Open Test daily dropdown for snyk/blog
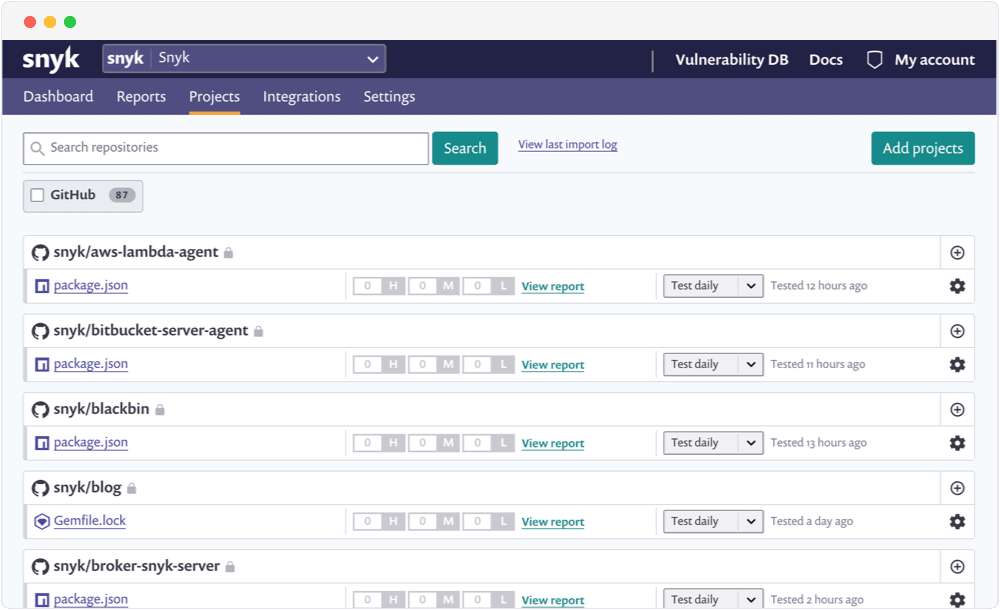Screen dimensions: 1000x610 coord(713,521)
